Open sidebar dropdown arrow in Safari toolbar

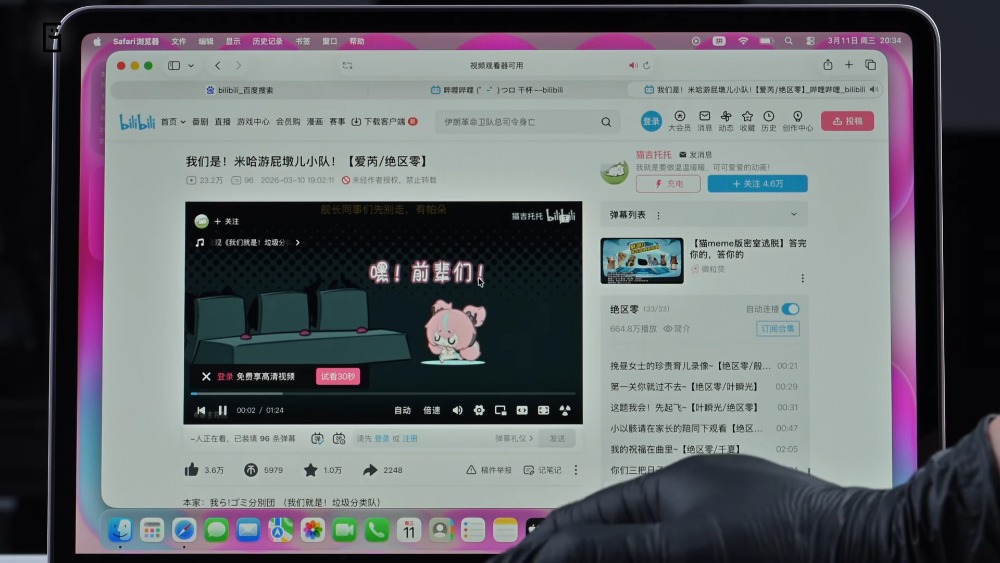click(x=191, y=66)
